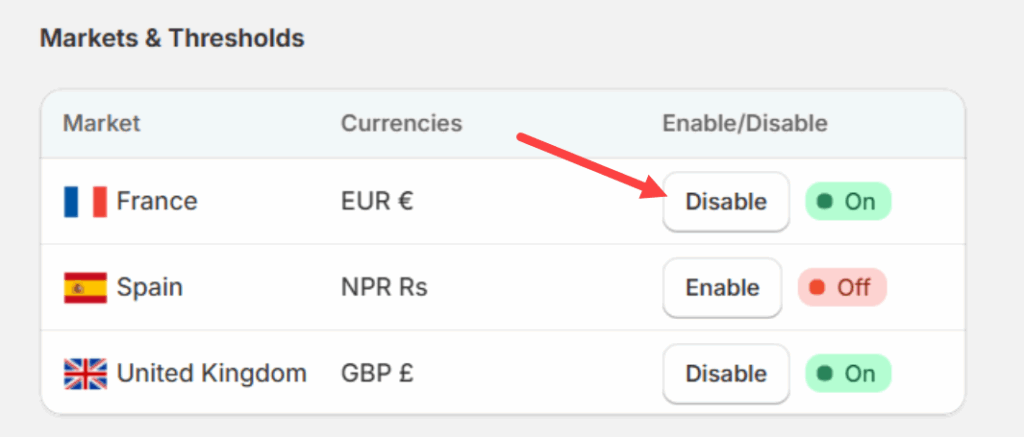Click the GBP £ currency cell
1024x437 pixels.
378,374
